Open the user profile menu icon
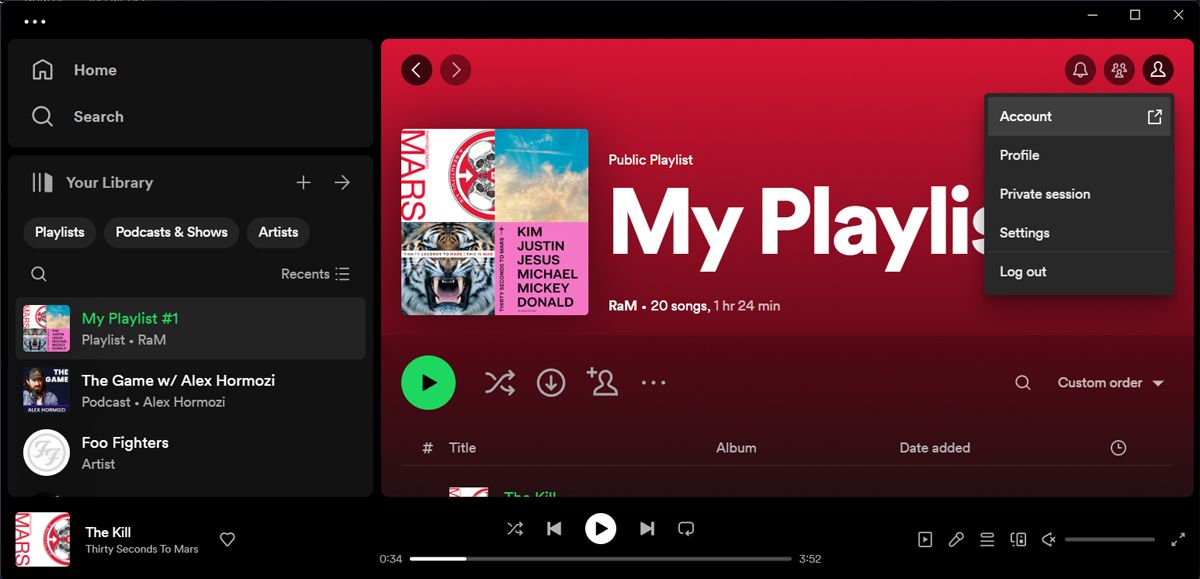This screenshot has height=579, width=1200. [1158, 70]
